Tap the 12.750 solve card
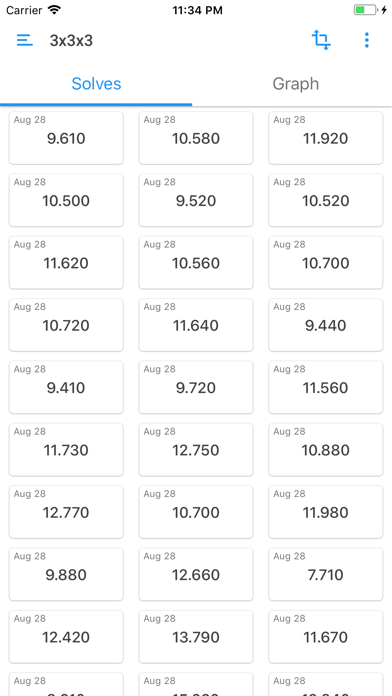The image size is (392, 696). tap(196, 450)
